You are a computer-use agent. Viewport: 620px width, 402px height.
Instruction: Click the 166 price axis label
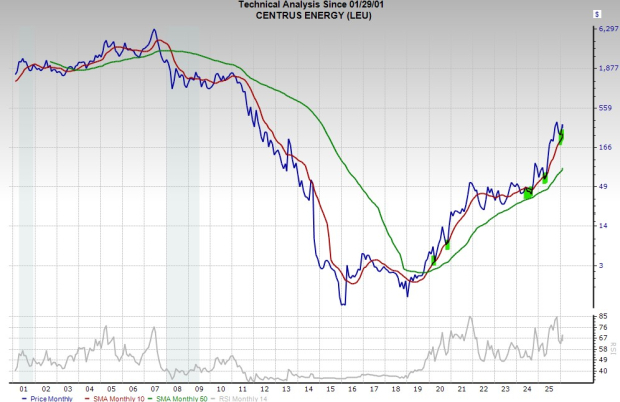(x=604, y=148)
